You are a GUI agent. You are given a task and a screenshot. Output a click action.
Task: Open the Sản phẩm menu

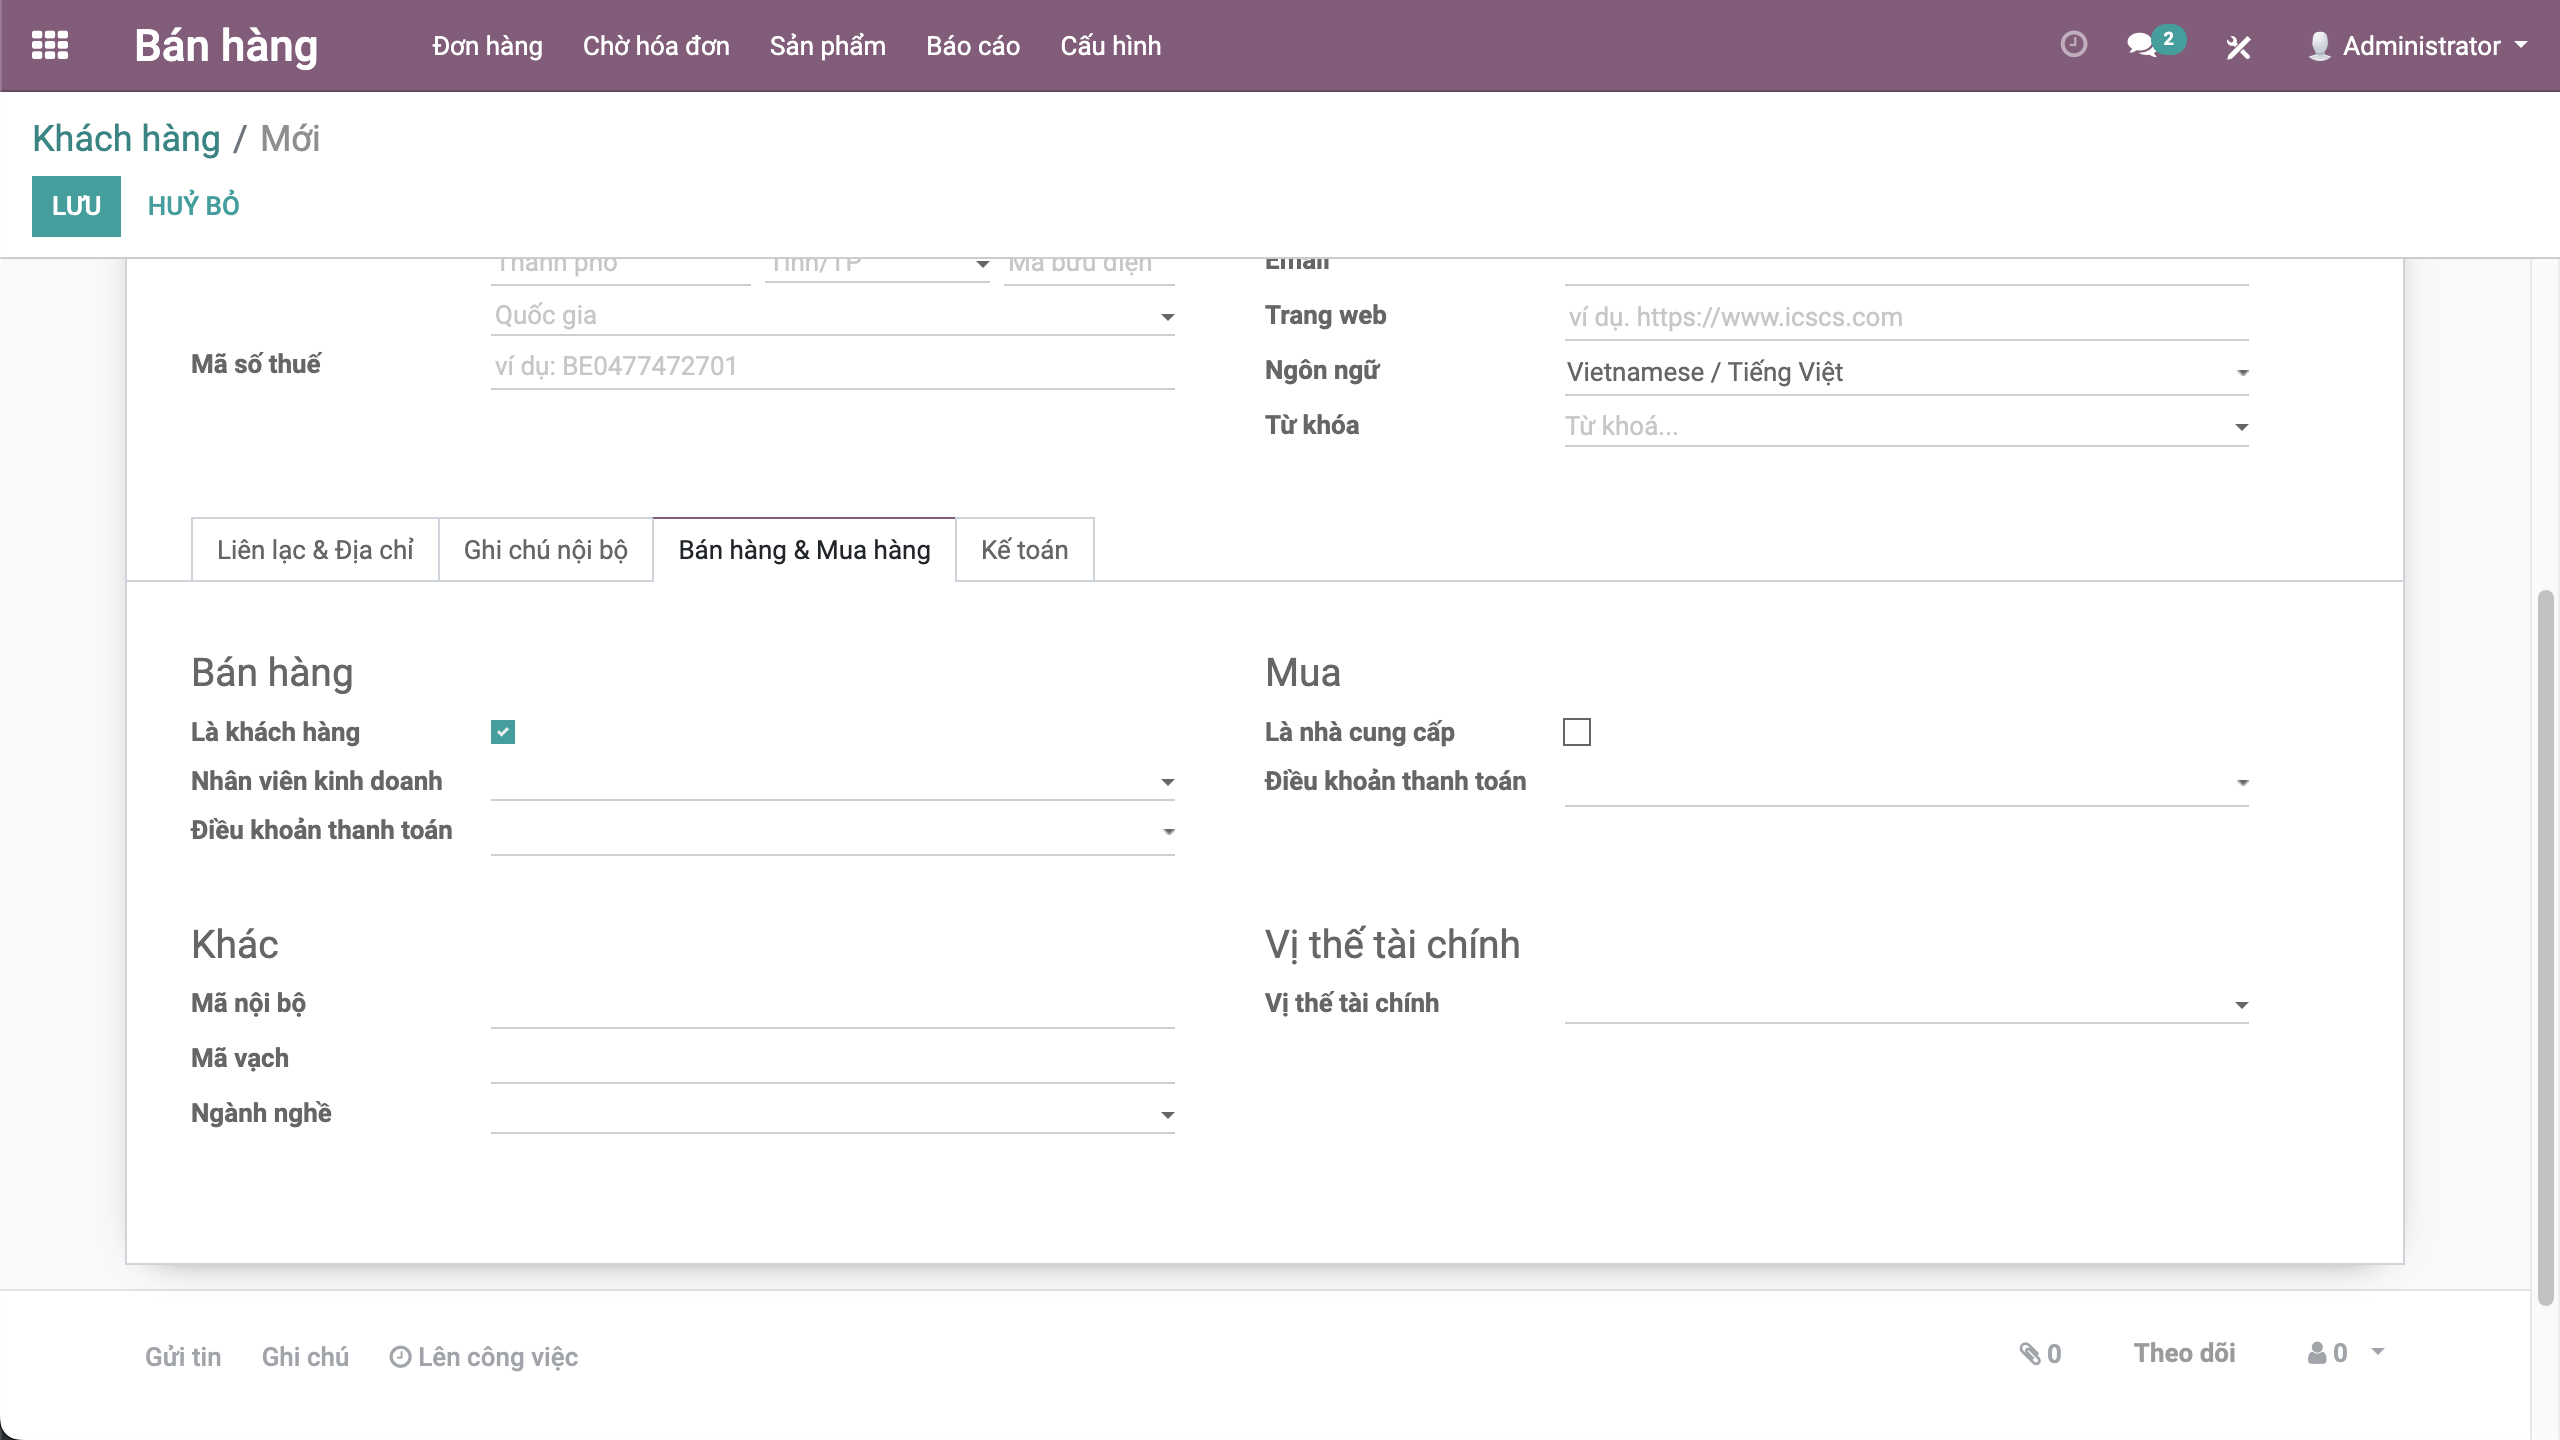coord(827,46)
